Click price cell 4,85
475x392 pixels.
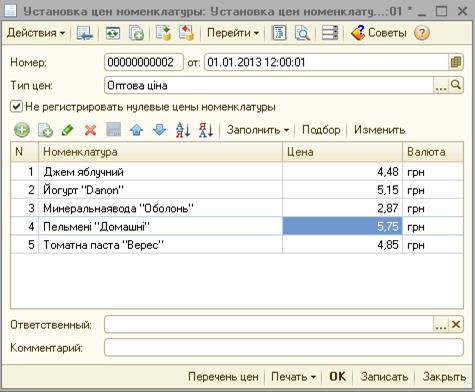pyautogui.click(x=342, y=245)
